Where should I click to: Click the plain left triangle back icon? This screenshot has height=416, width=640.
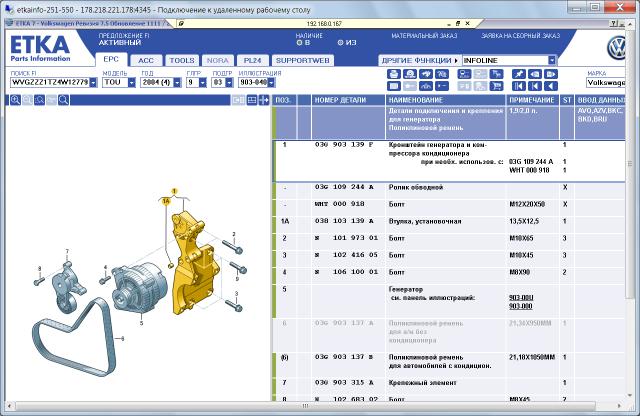pyautogui.click(x=551, y=86)
